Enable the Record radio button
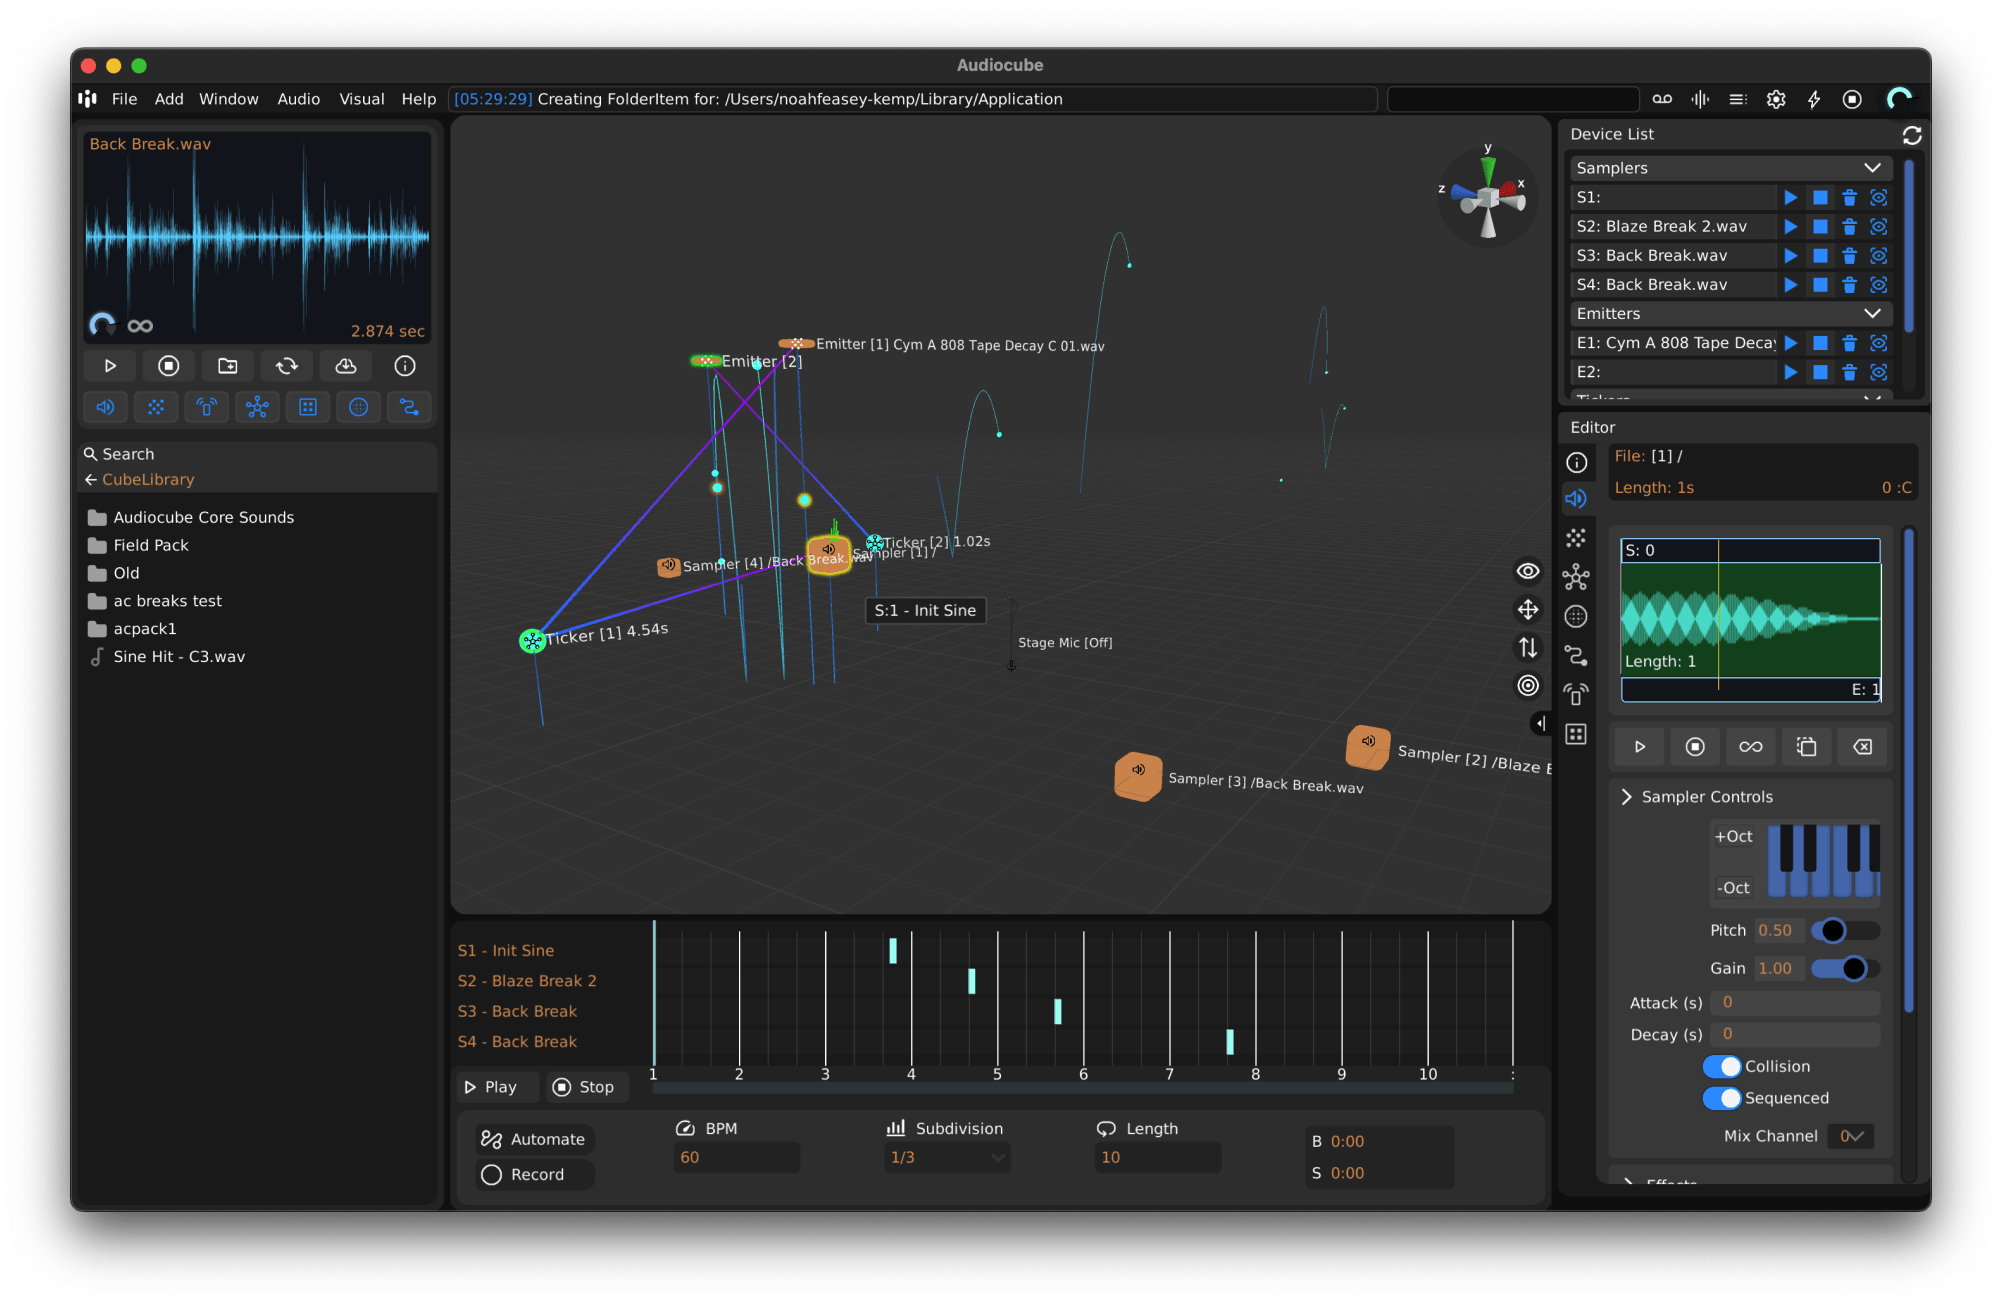Viewport: 2002px width, 1305px height. [x=491, y=1175]
